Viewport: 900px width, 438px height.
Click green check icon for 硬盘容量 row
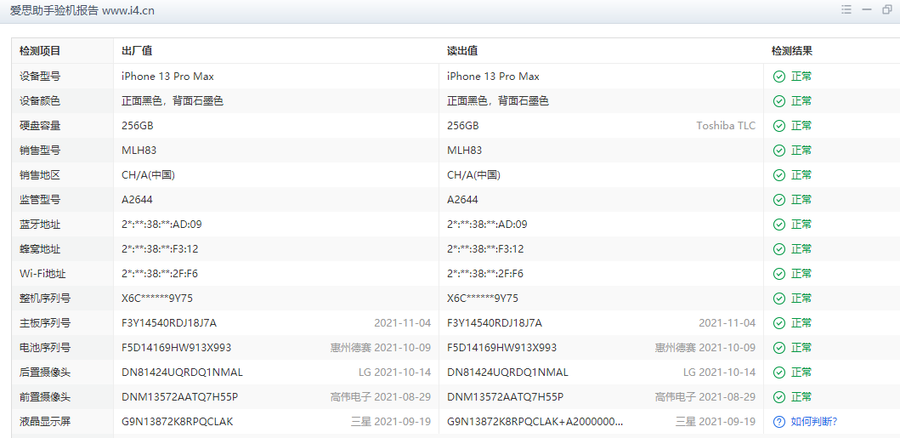[779, 126]
